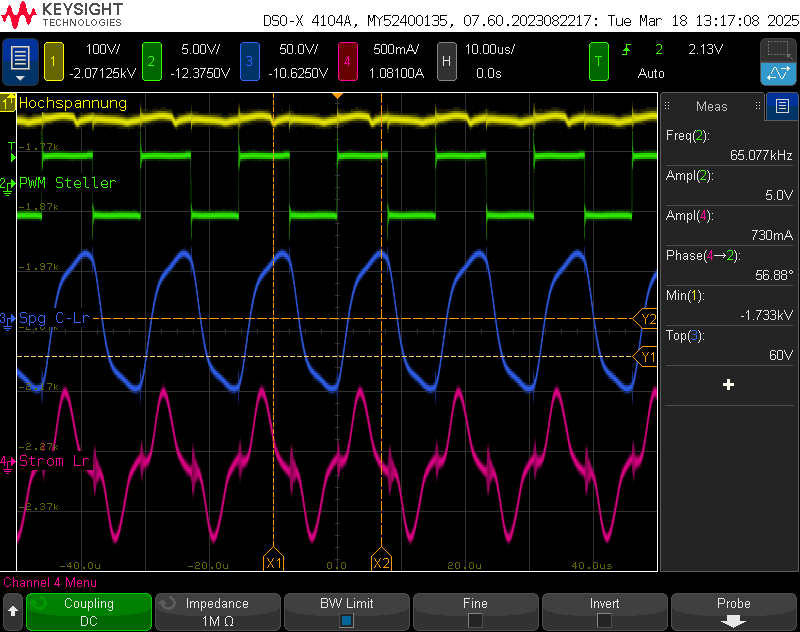Select the blue channel 3 badge

click(249, 62)
